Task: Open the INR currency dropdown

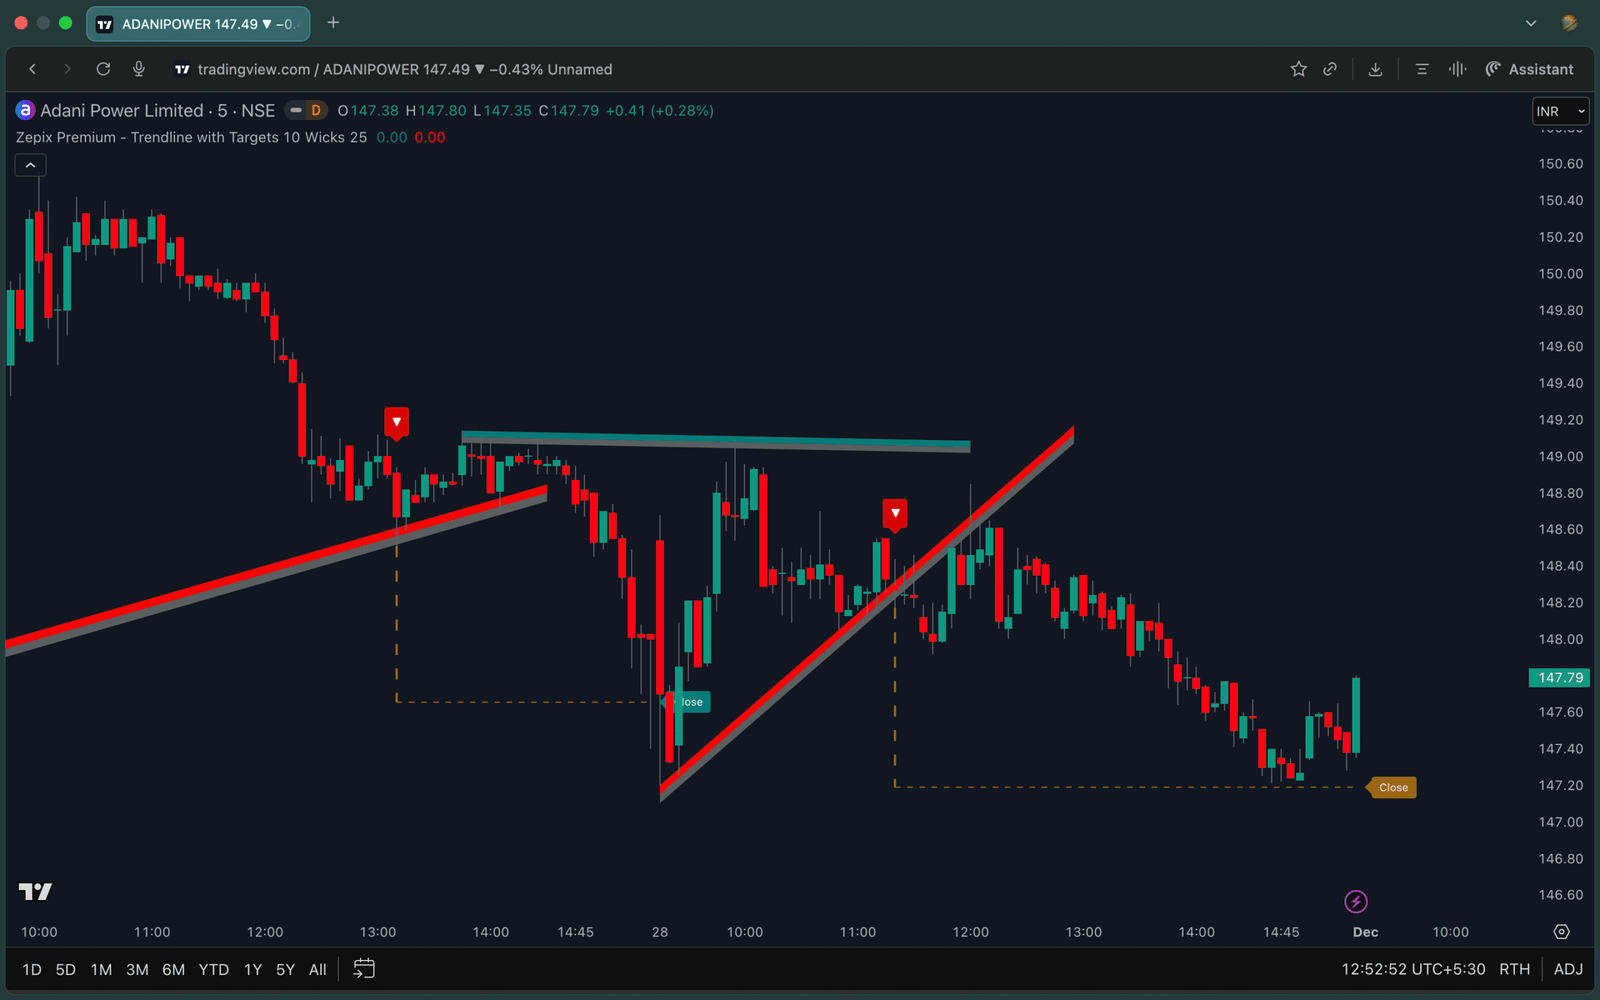Action: [1560, 111]
